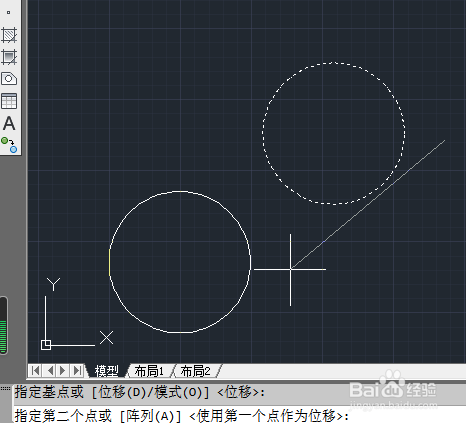Screen dimensions: 466x423
Task: Go to previous layout tab arrow
Action: pyautogui.click(x=50, y=370)
